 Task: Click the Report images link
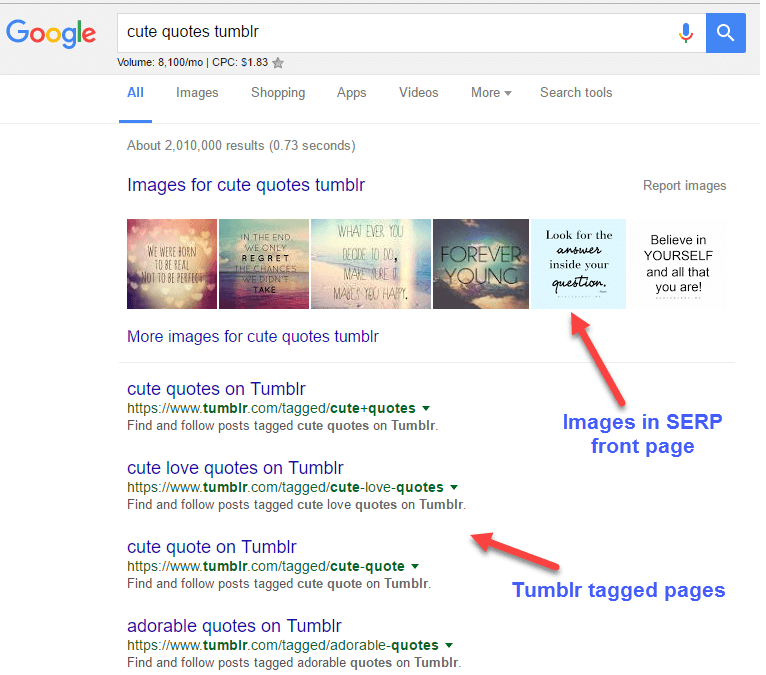pyautogui.click(x=684, y=186)
